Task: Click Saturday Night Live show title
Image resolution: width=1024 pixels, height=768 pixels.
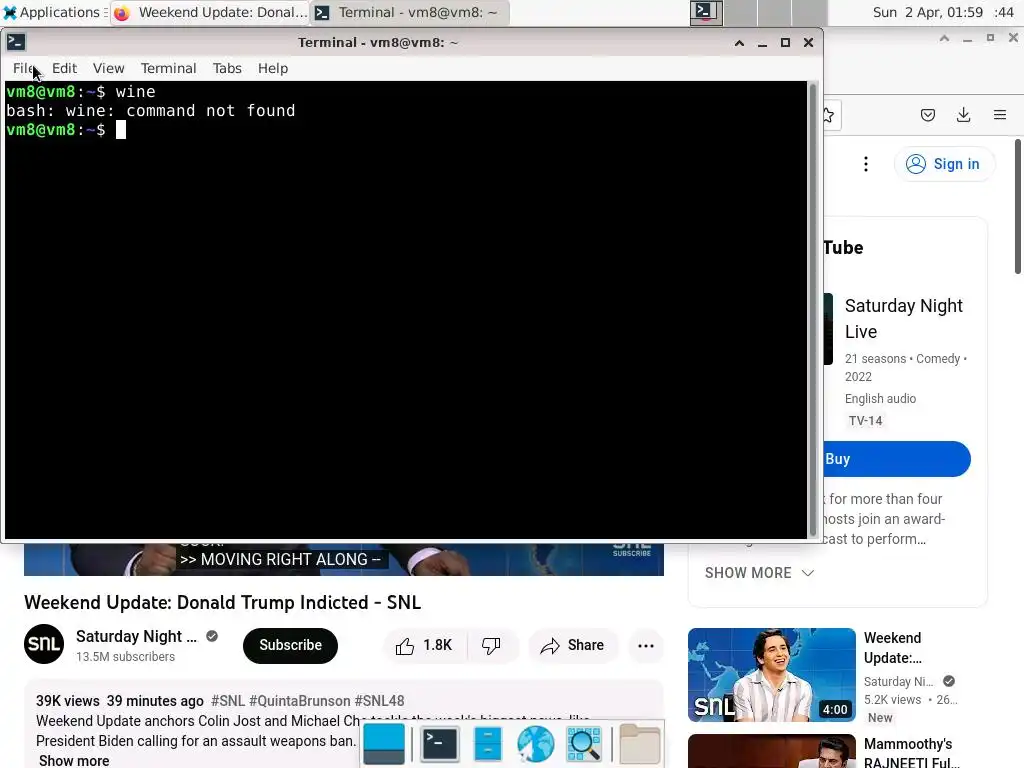Action: point(904,319)
